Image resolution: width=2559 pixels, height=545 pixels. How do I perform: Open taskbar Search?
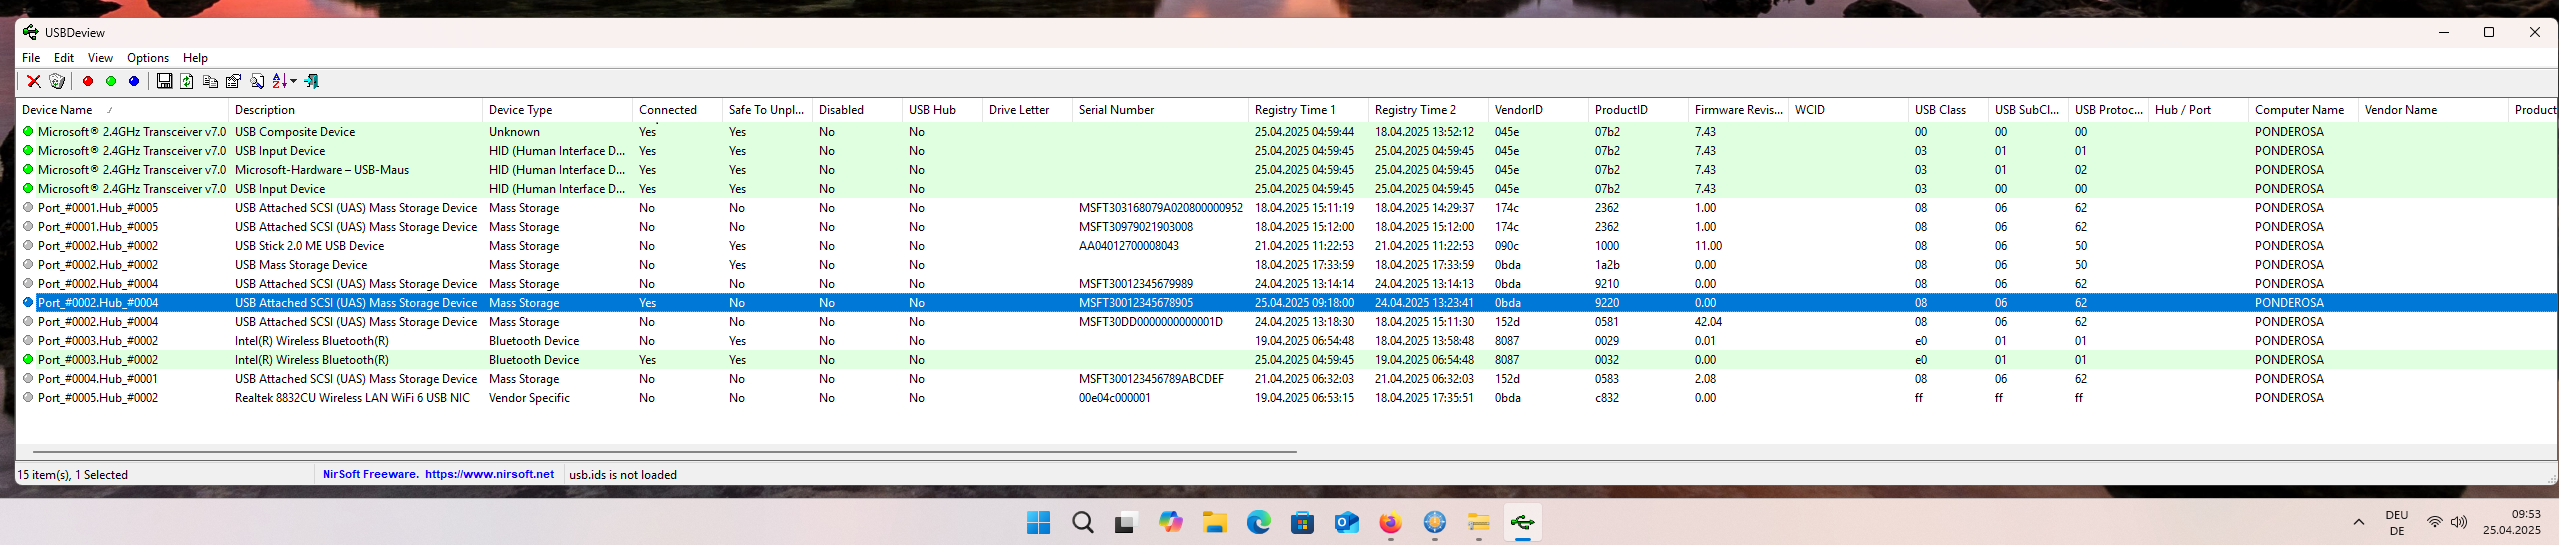click(x=1083, y=523)
